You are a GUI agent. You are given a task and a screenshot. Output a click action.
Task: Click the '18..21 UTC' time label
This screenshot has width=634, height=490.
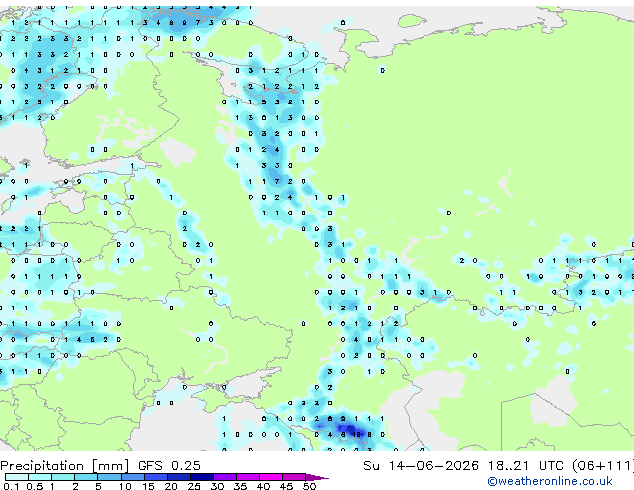(x=525, y=466)
